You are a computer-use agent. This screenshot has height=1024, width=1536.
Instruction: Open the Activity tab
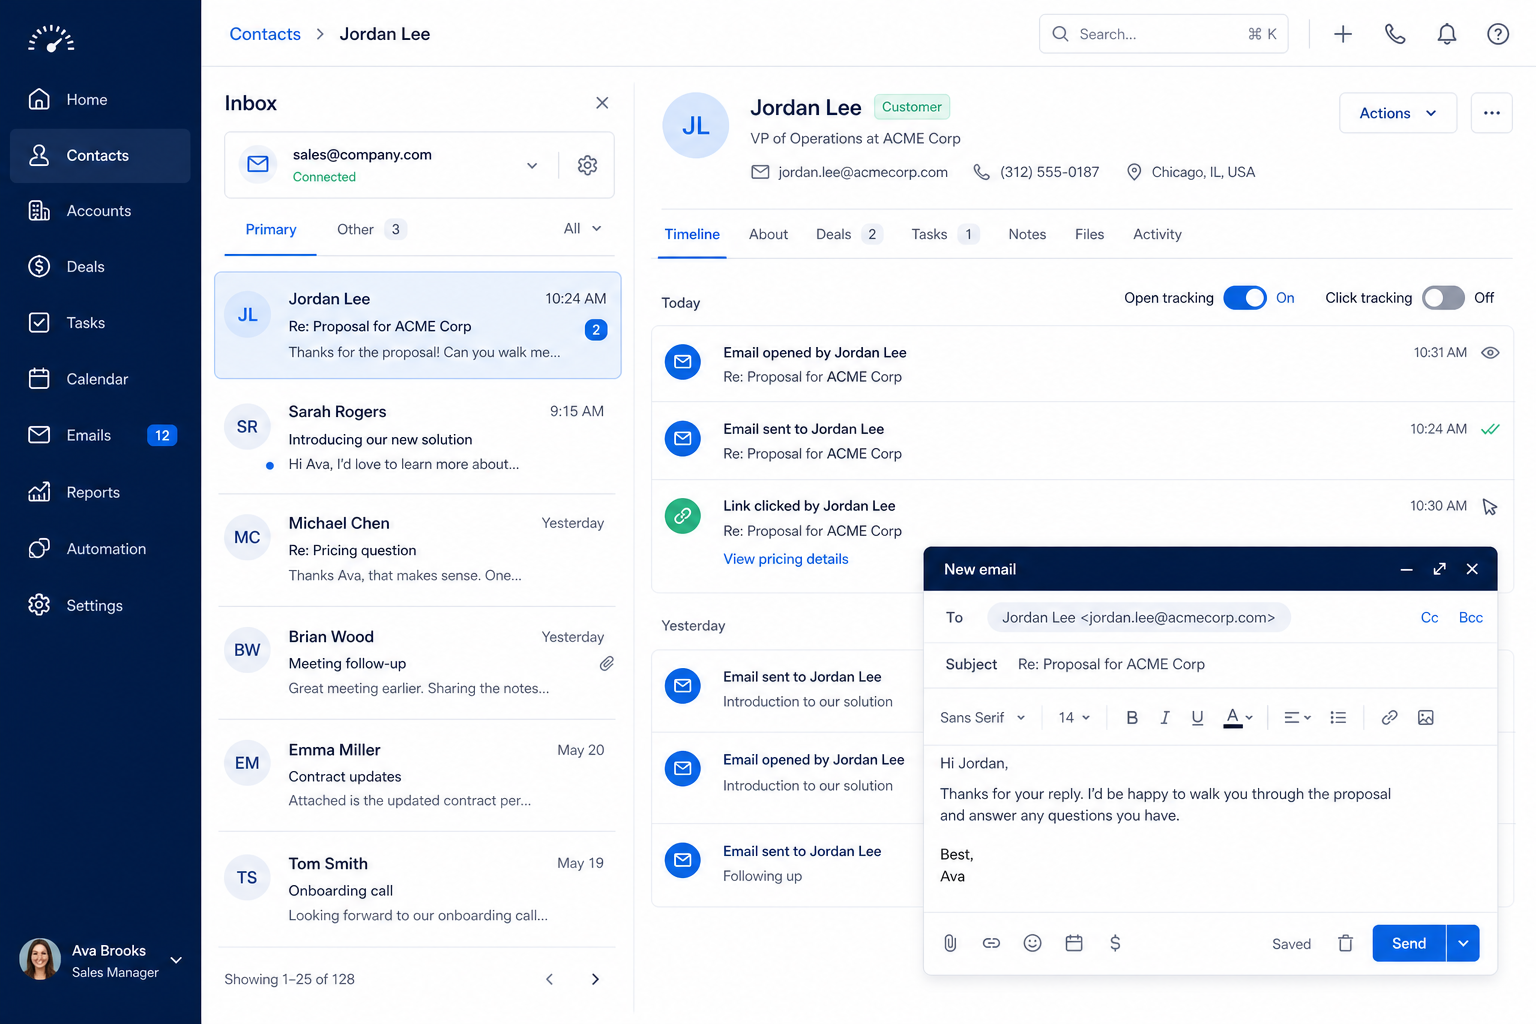(x=1157, y=235)
